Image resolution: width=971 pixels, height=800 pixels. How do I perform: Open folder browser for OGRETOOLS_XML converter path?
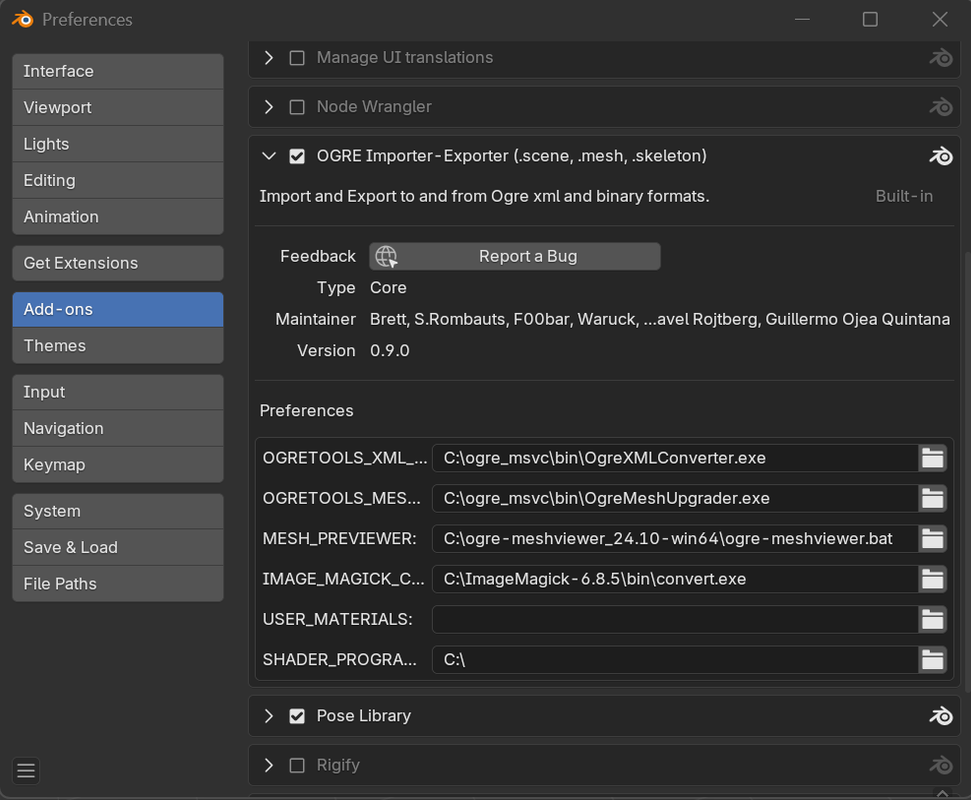pyautogui.click(x=933, y=458)
